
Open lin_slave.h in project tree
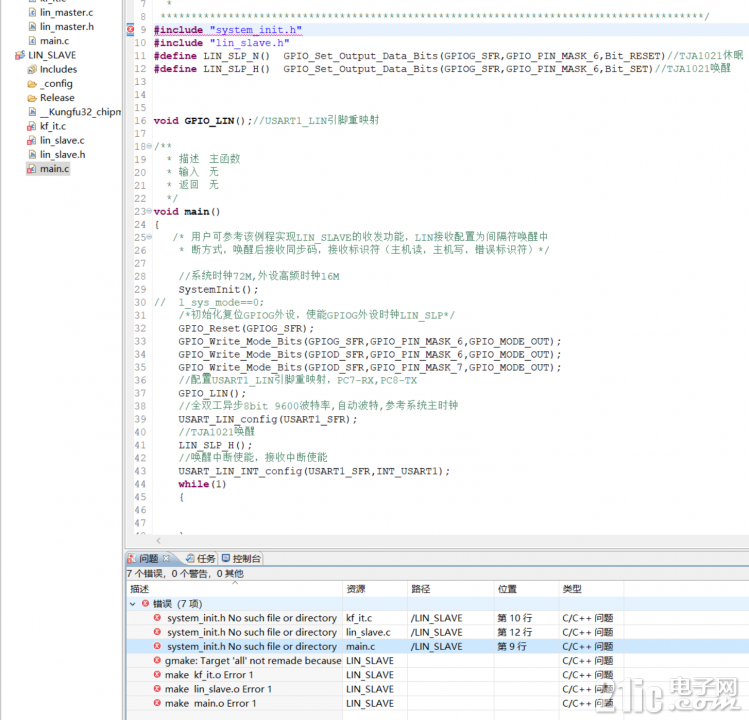(63, 154)
